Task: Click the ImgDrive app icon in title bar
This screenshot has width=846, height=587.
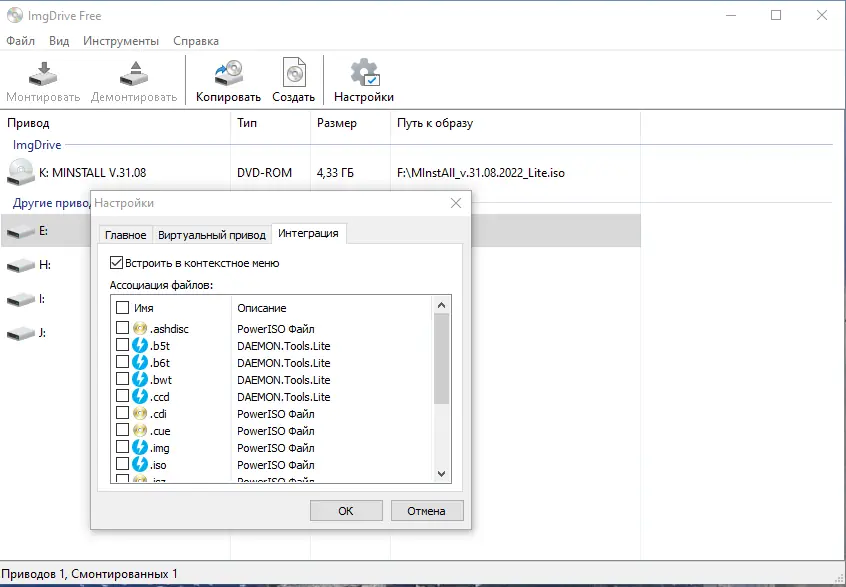Action: 15,16
